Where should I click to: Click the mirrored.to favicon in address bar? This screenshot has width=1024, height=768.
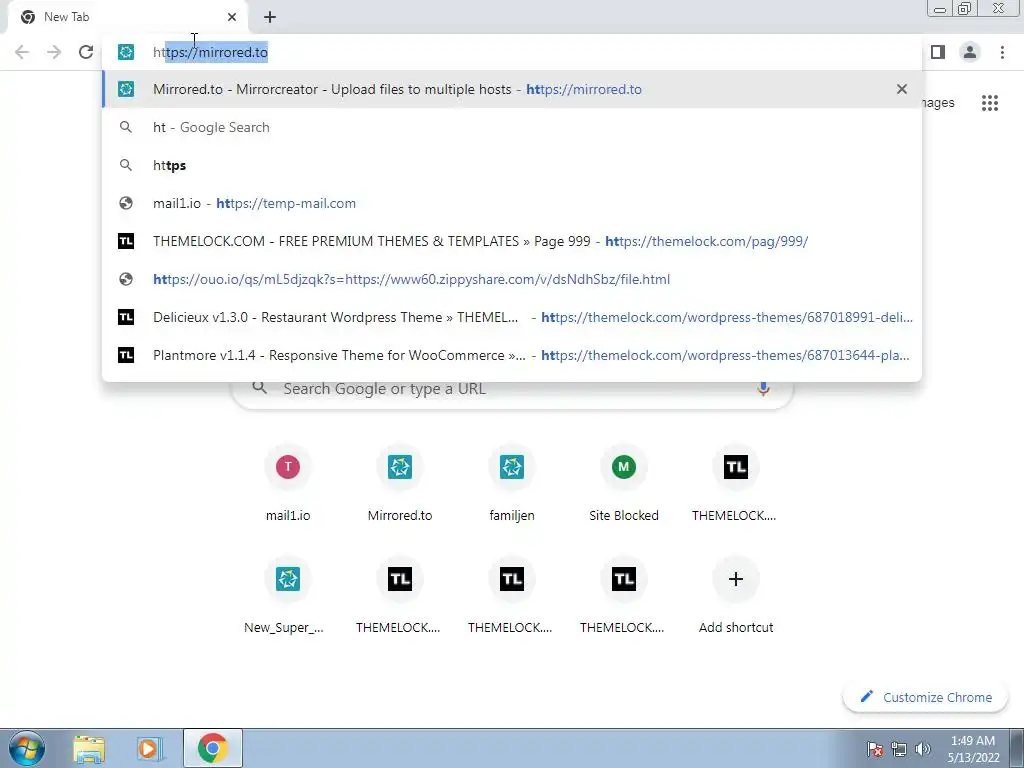pyautogui.click(x=126, y=52)
